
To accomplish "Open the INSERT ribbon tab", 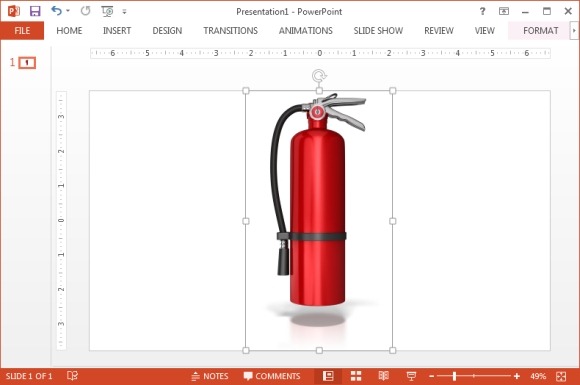I will pyautogui.click(x=117, y=31).
